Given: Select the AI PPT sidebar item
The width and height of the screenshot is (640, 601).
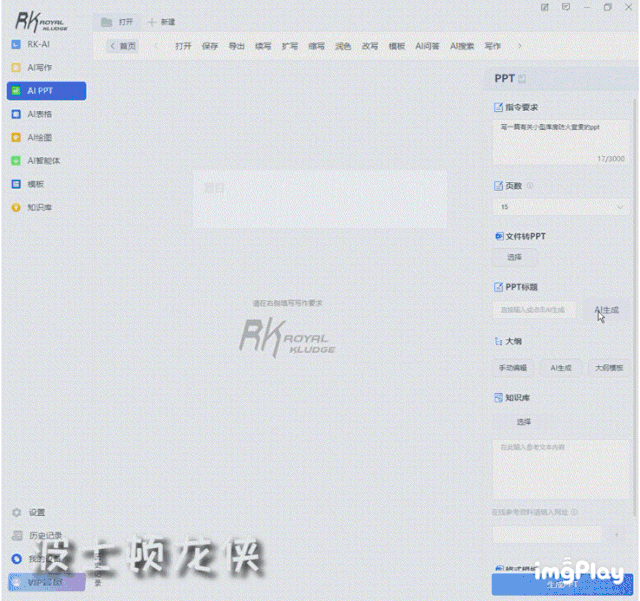Looking at the screenshot, I should coord(46,91).
